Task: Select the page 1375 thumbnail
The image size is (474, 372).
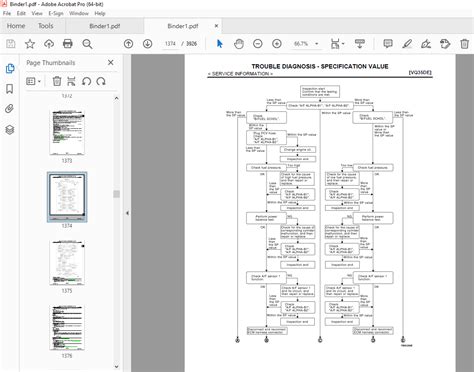Action: click(x=67, y=263)
